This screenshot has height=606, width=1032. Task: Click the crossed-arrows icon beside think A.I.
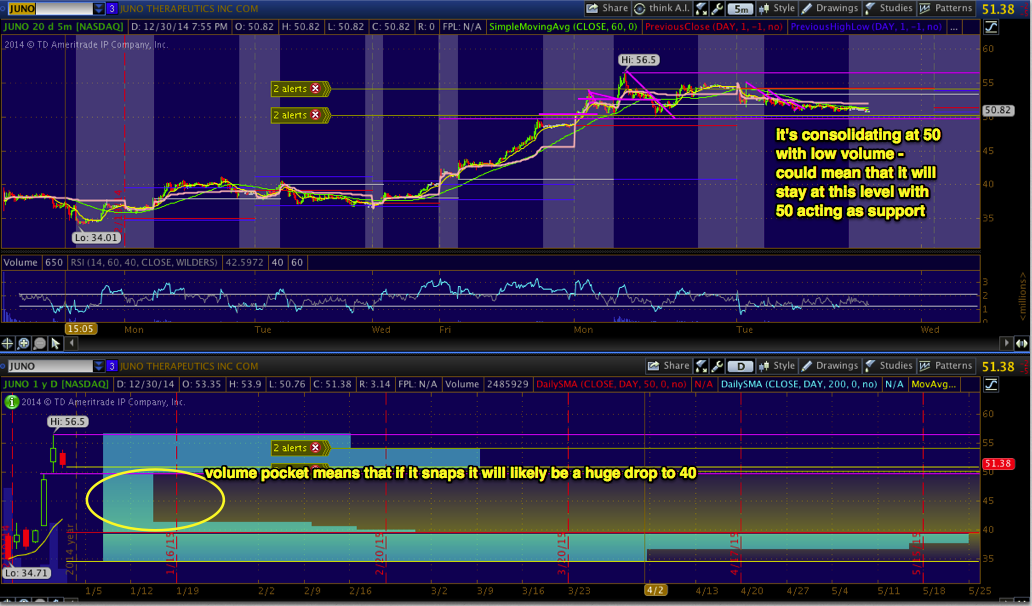click(700, 8)
